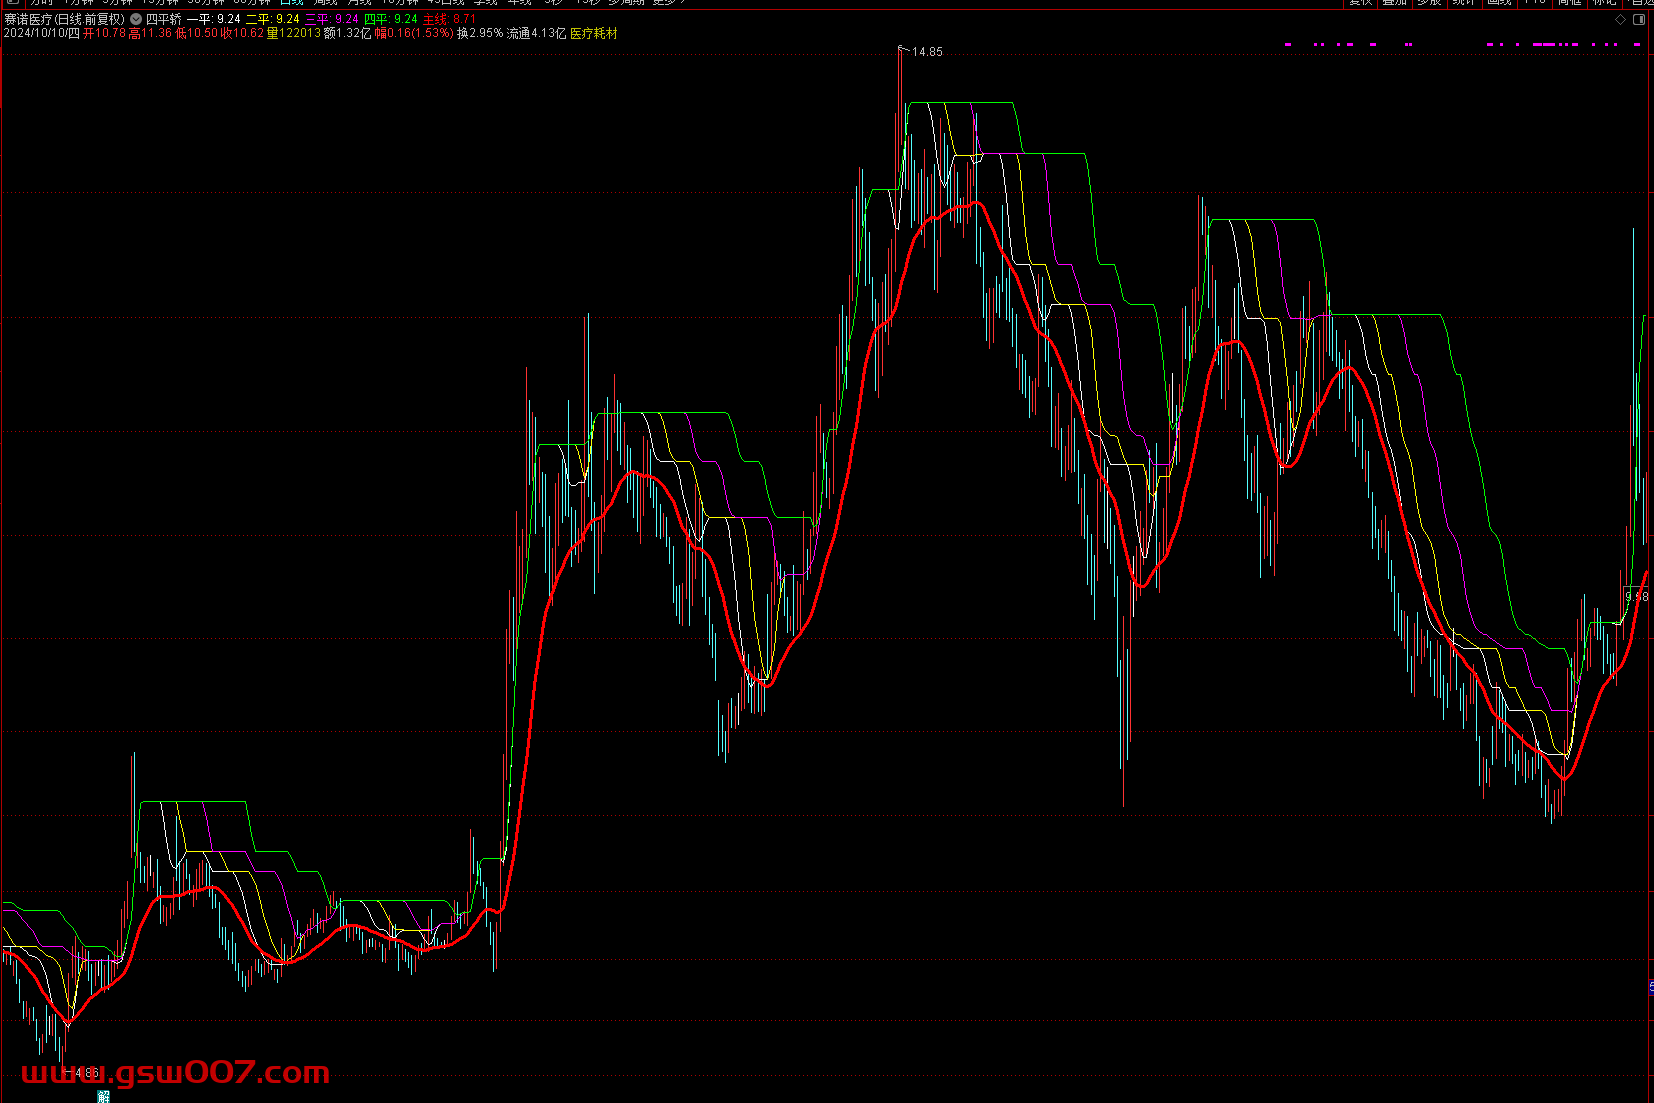
Task: Toggle the side panel icon at top right
Action: 1639,19
